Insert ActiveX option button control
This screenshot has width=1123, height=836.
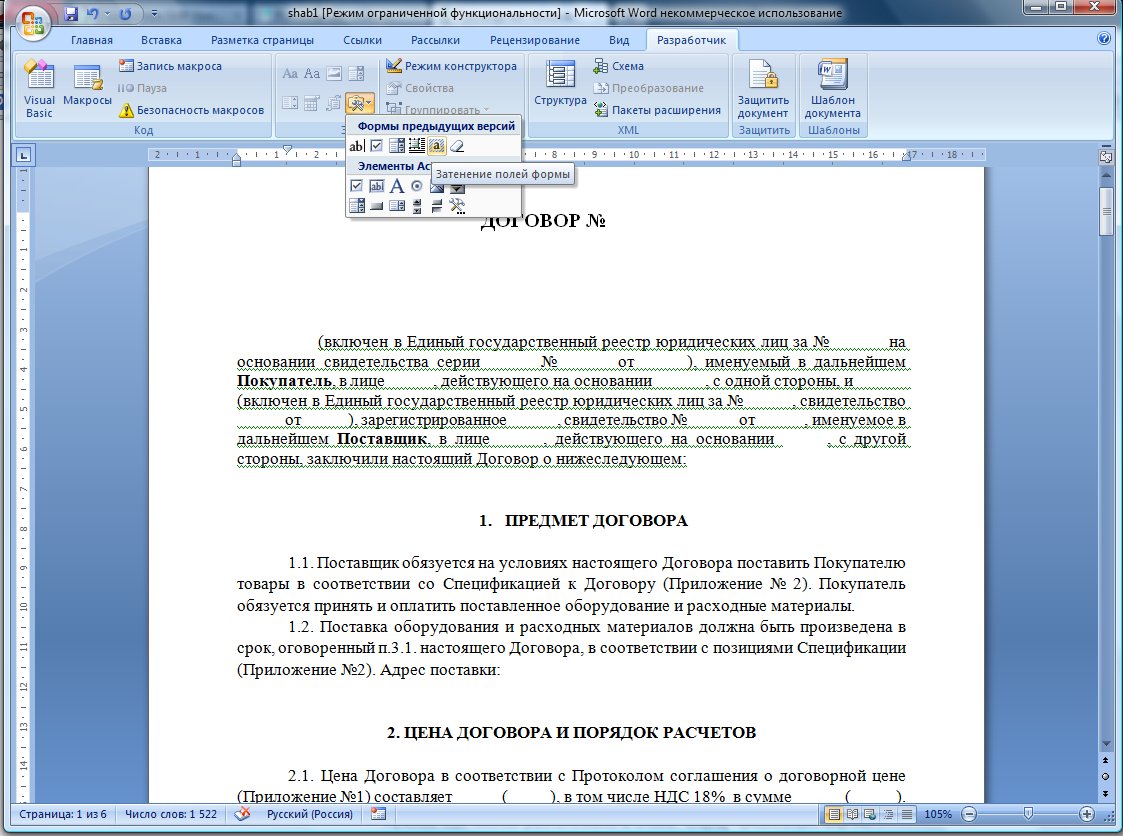[417, 185]
